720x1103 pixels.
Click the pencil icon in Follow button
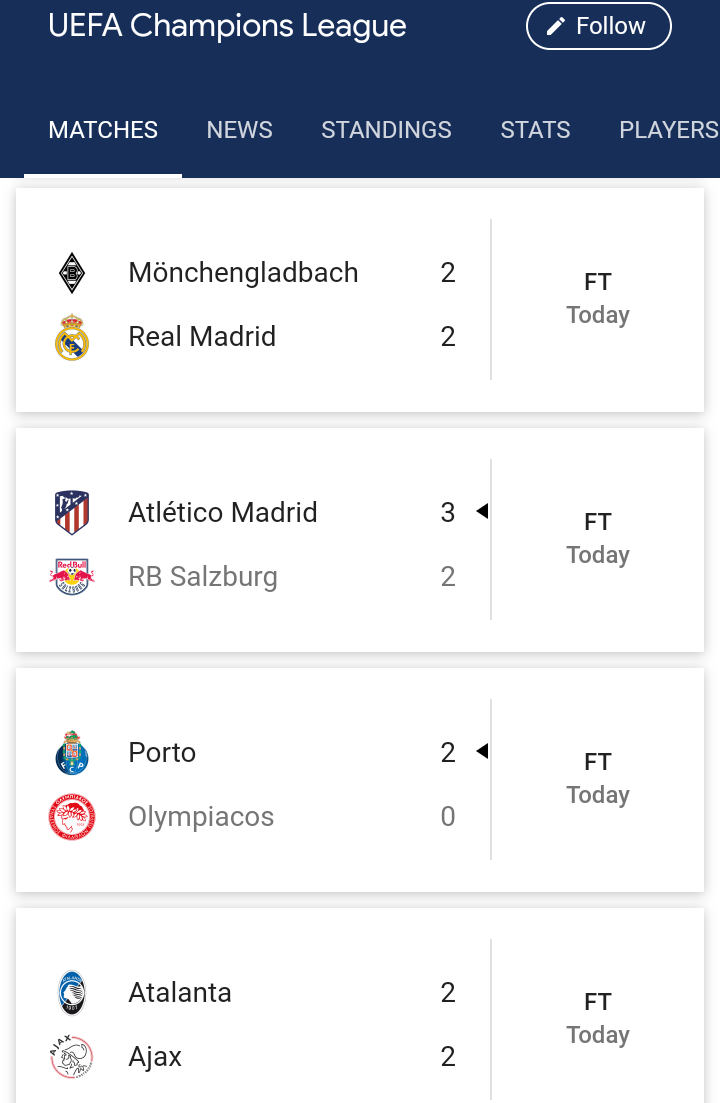(x=555, y=27)
